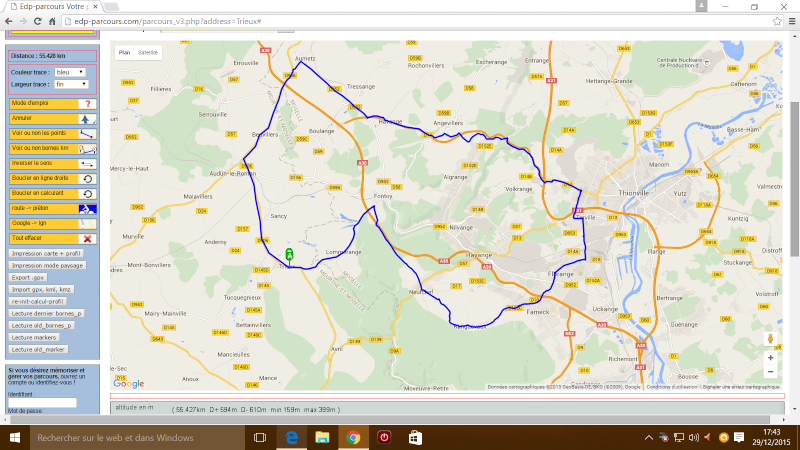Open the Largeur trace dropdown
The image size is (800, 450).
(71, 84)
